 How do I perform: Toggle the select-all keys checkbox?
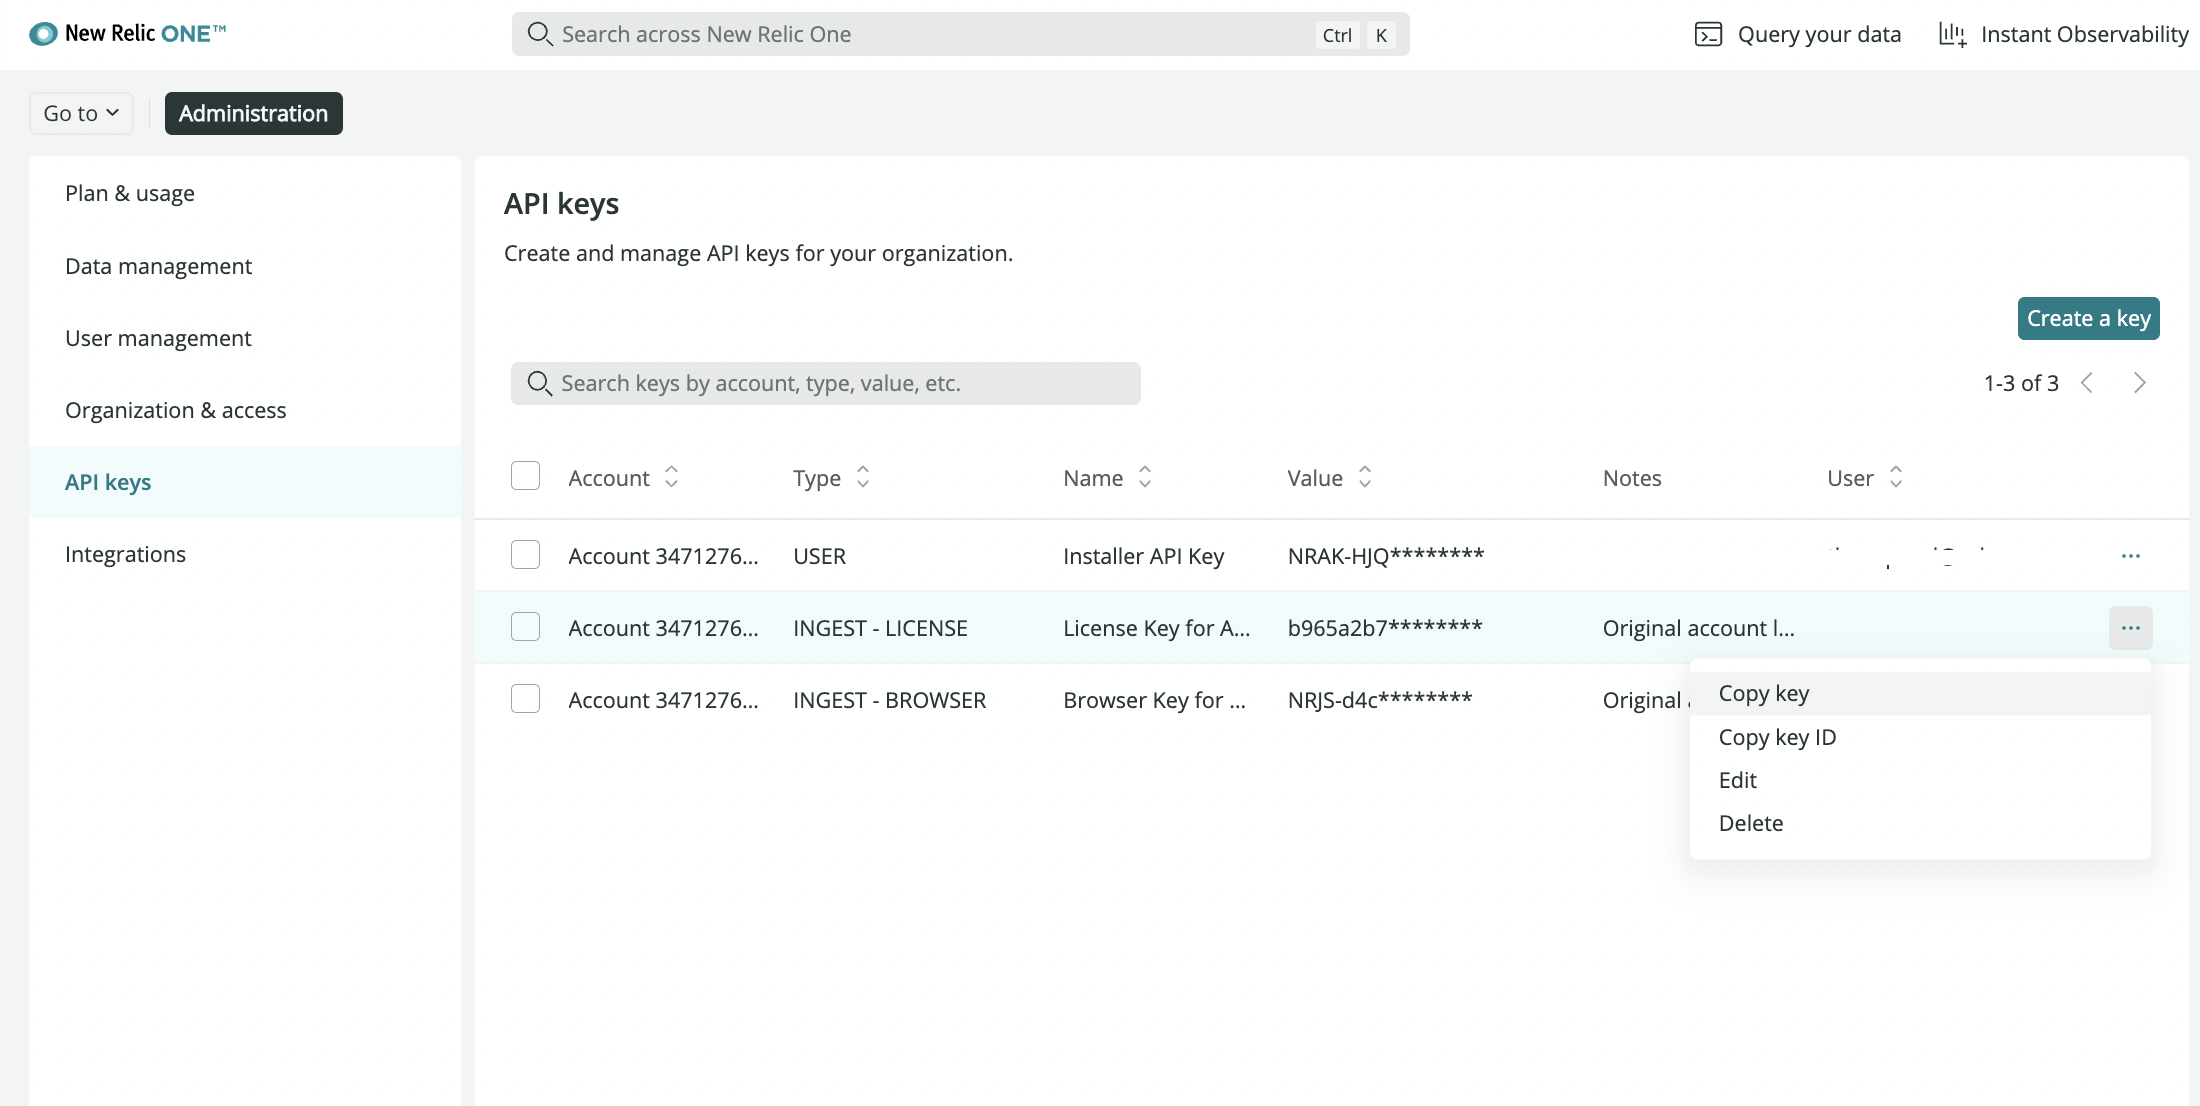[x=525, y=475]
